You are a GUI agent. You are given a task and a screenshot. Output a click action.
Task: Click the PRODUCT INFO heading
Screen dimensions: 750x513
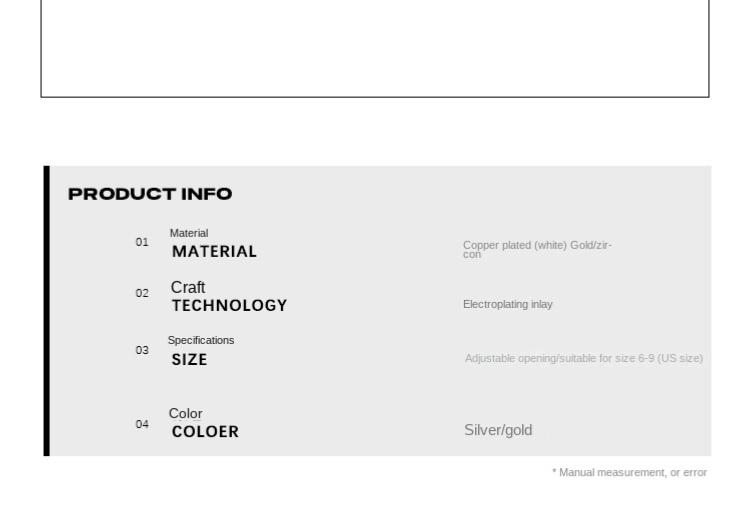150,194
